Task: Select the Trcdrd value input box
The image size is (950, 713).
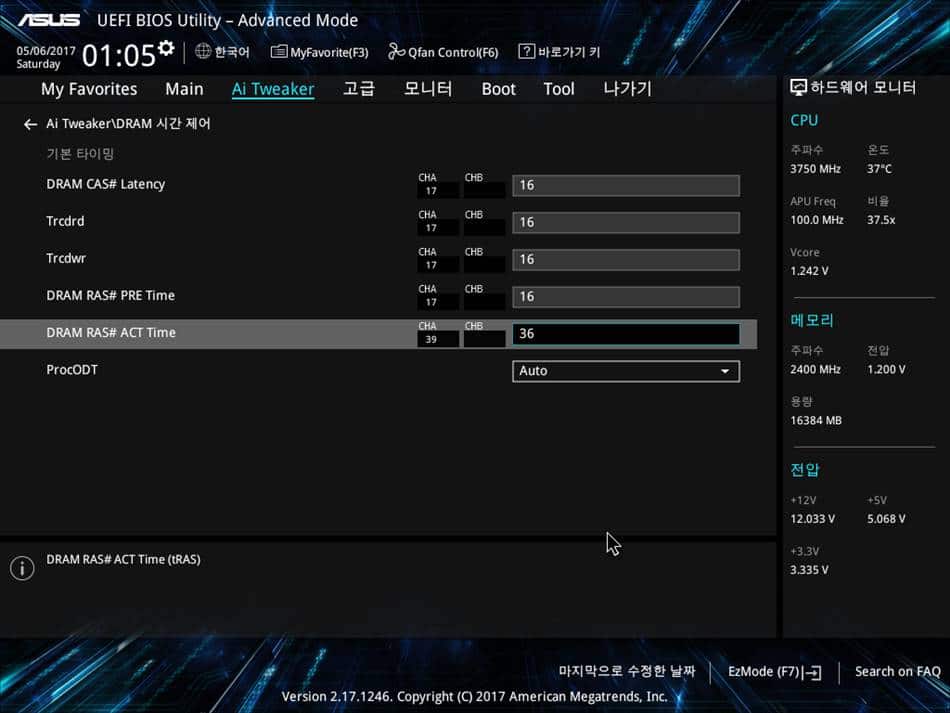Action: [x=625, y=222]
